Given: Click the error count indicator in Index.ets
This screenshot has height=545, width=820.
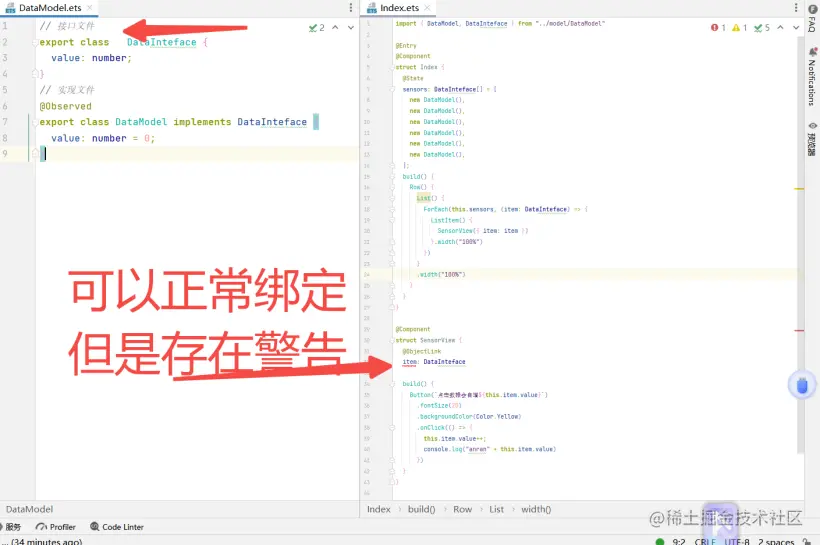Looking at the screenshot, I should click(x=718, y=28).
